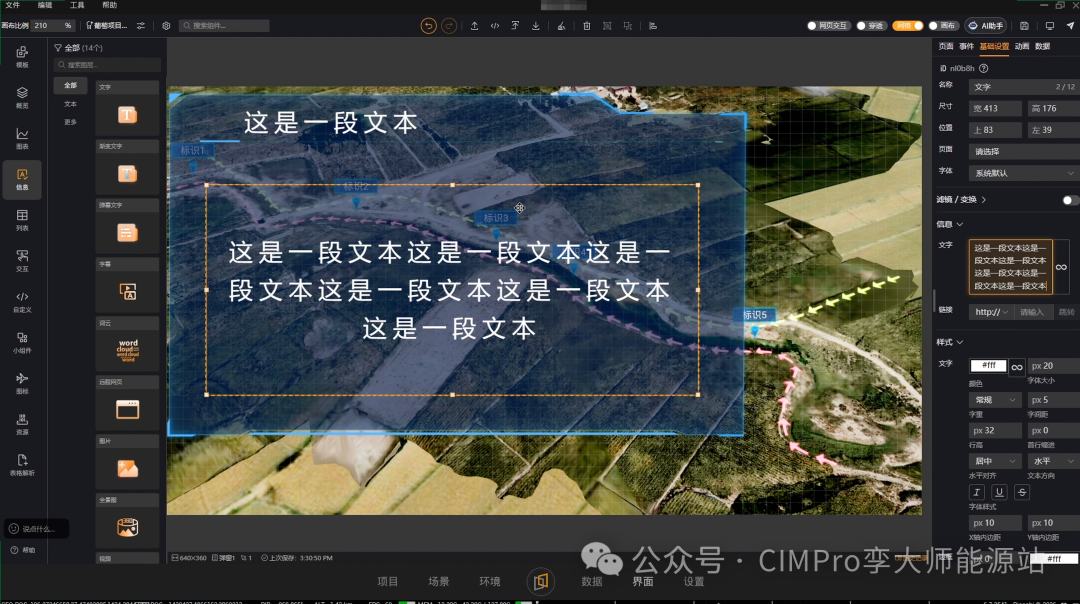Open the 工具 menu
This screenshot has height=604, width=1080.
(x=77, y=5)
